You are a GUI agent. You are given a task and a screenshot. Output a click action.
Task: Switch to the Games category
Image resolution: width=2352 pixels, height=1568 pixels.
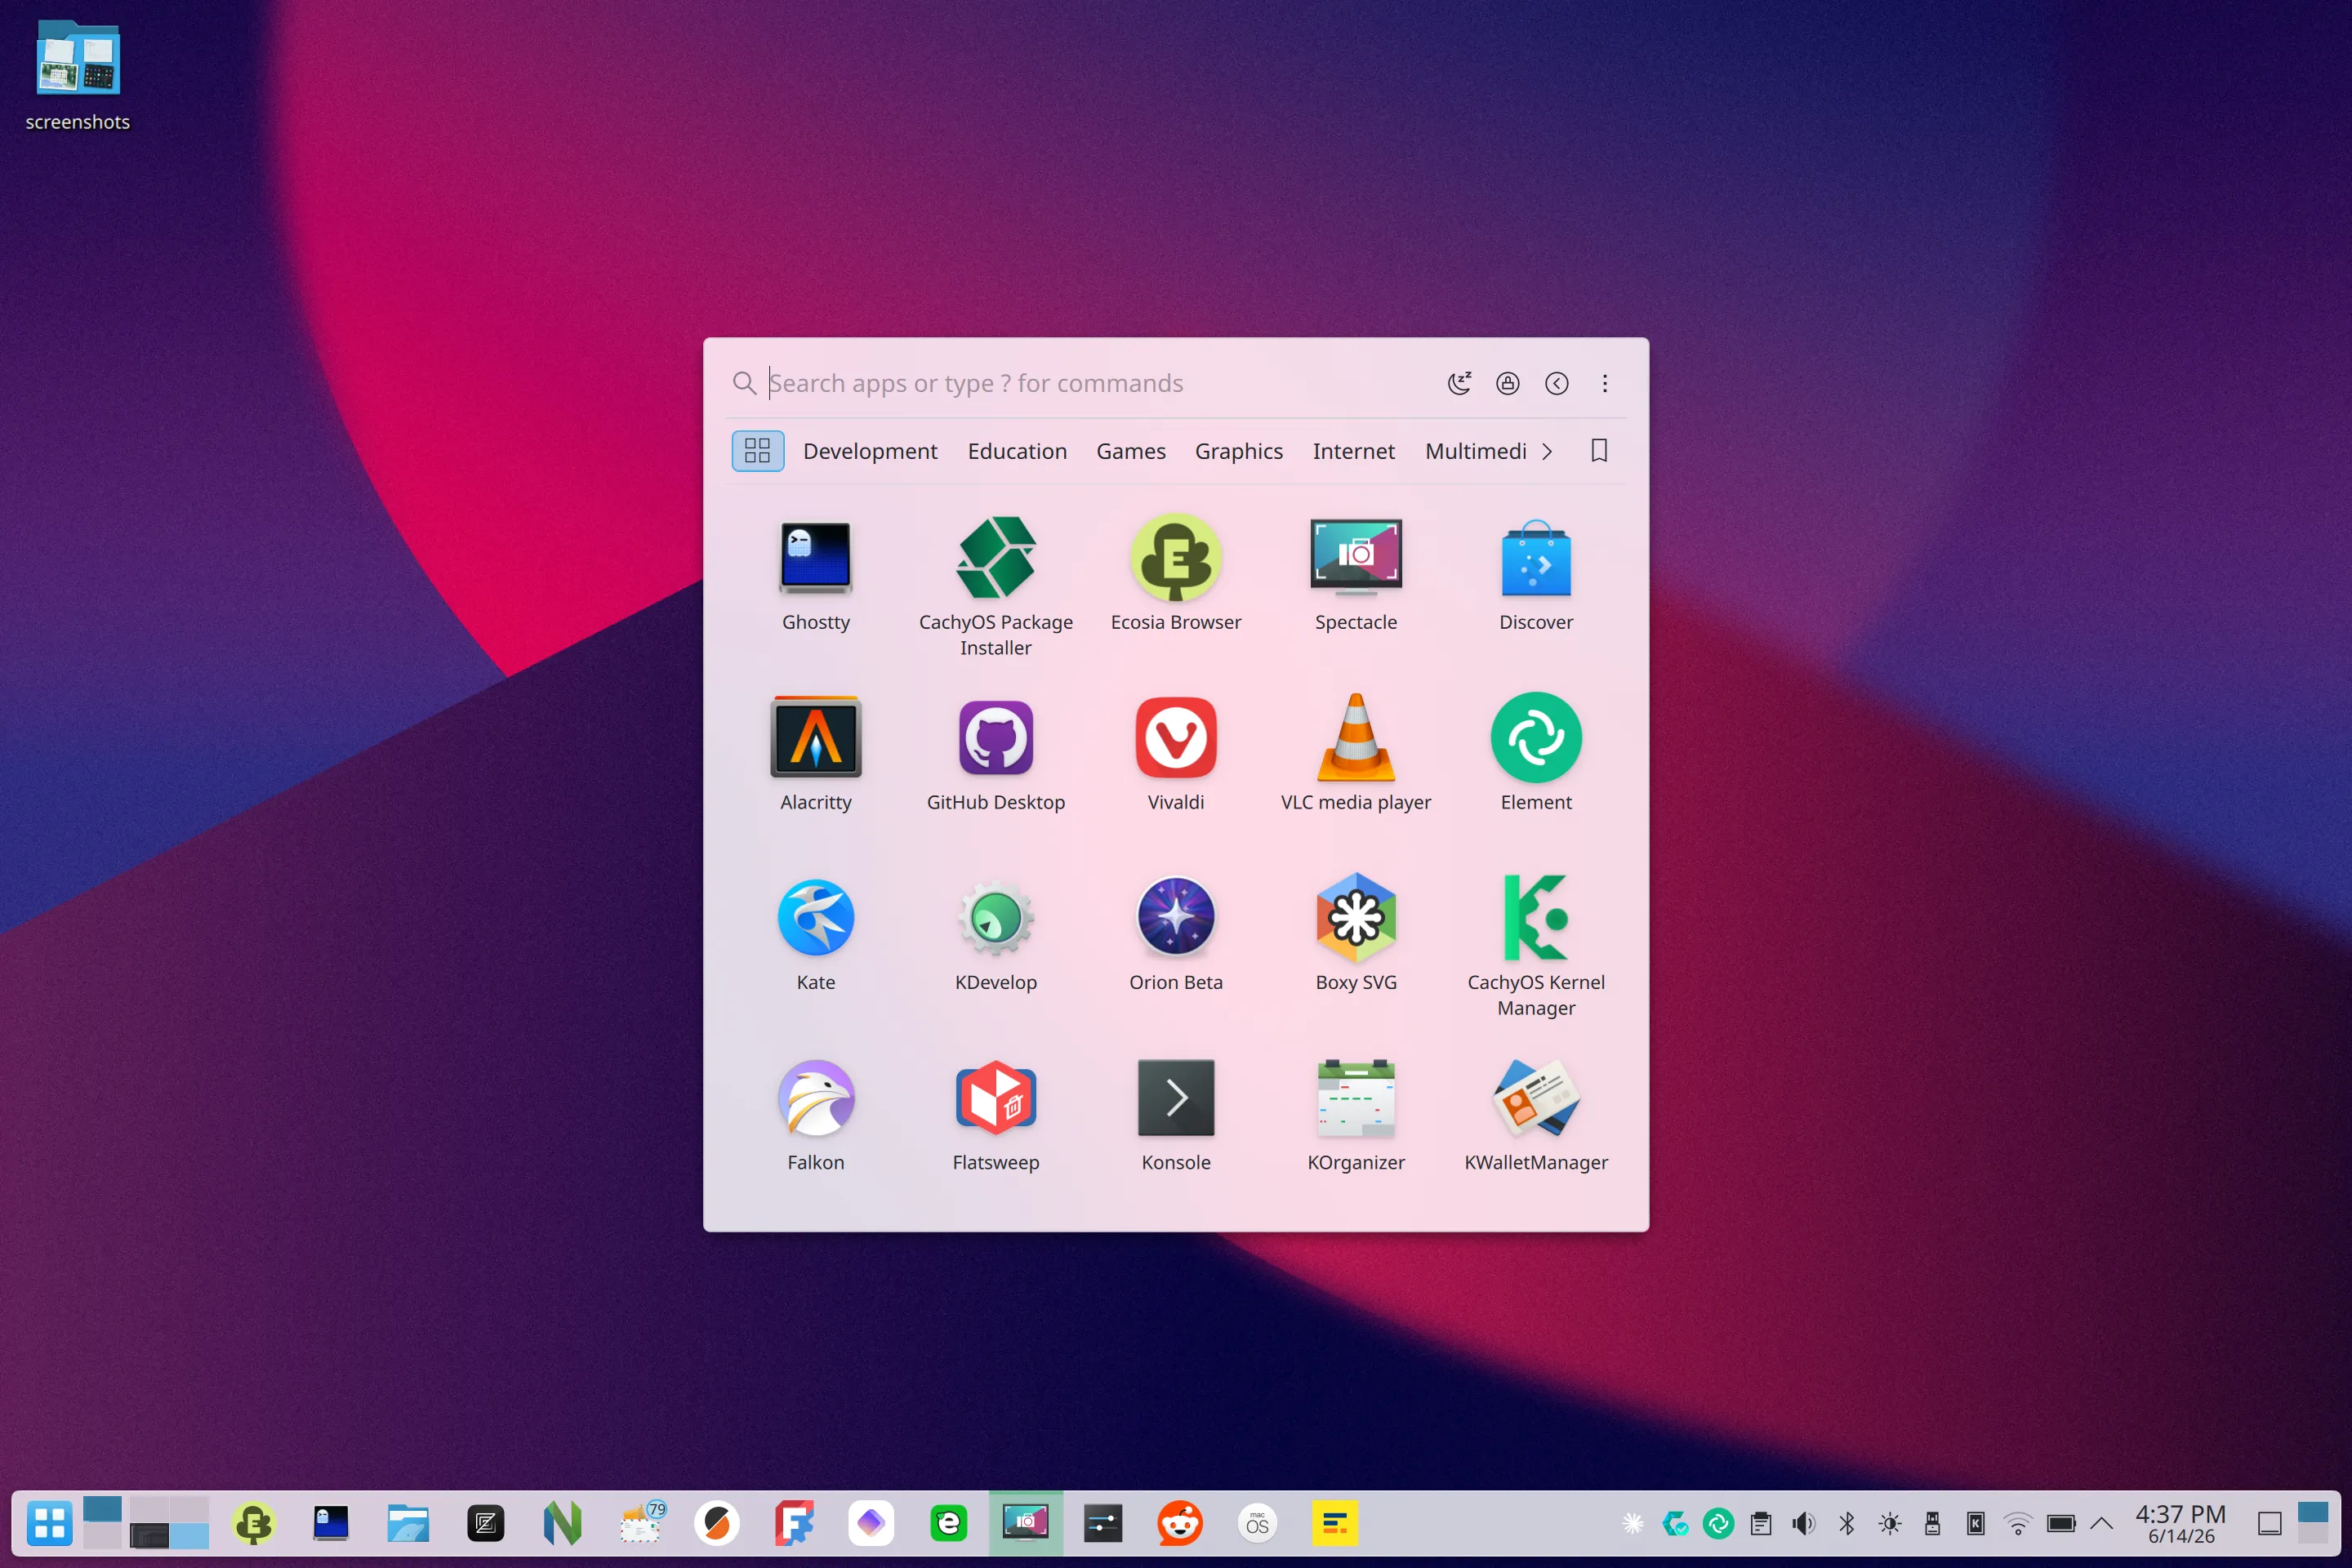click(x=1130, y=451)
